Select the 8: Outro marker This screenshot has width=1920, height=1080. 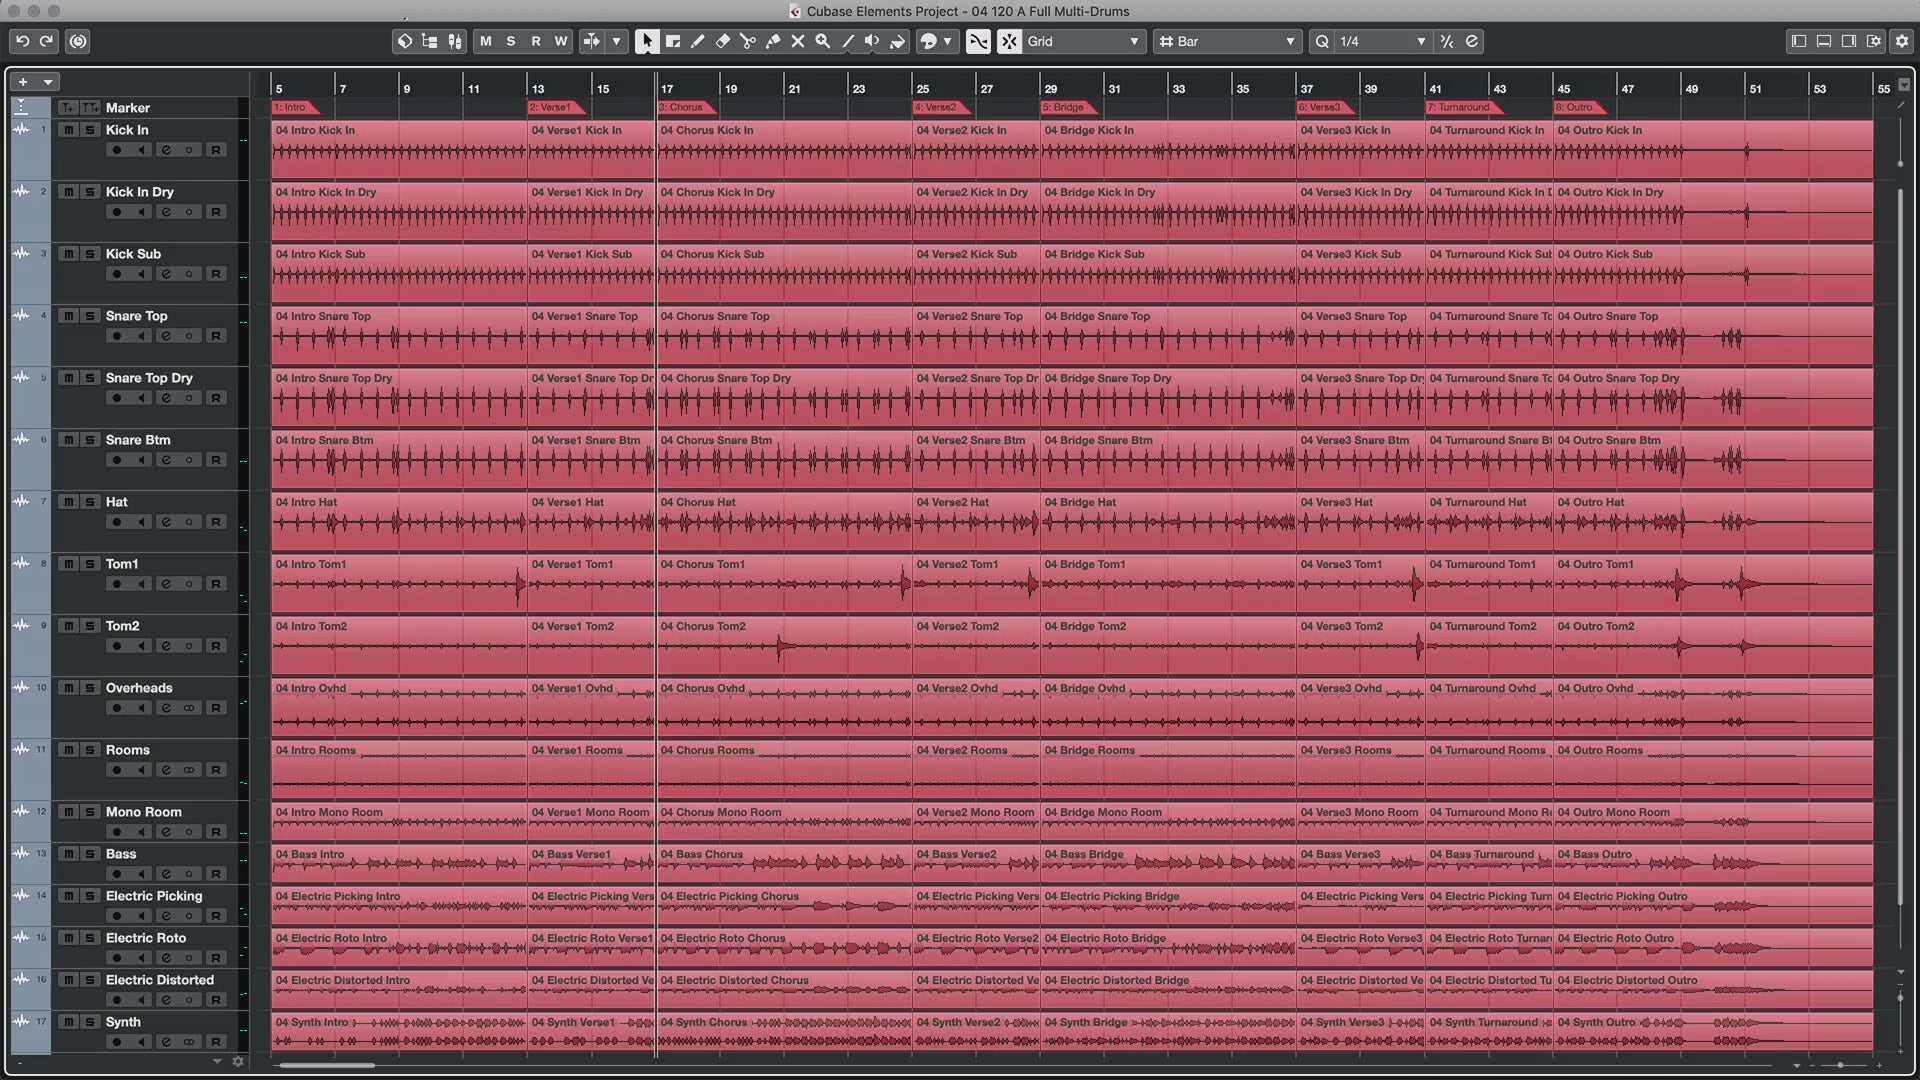click(1581, 107)
